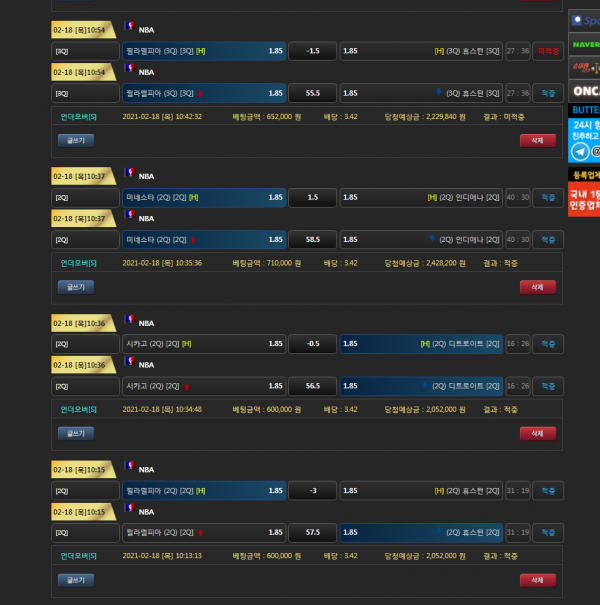Open the ONCA banner in the sidebar
The height and width of the screenshot is (605, 600).
tap(584, 89)
